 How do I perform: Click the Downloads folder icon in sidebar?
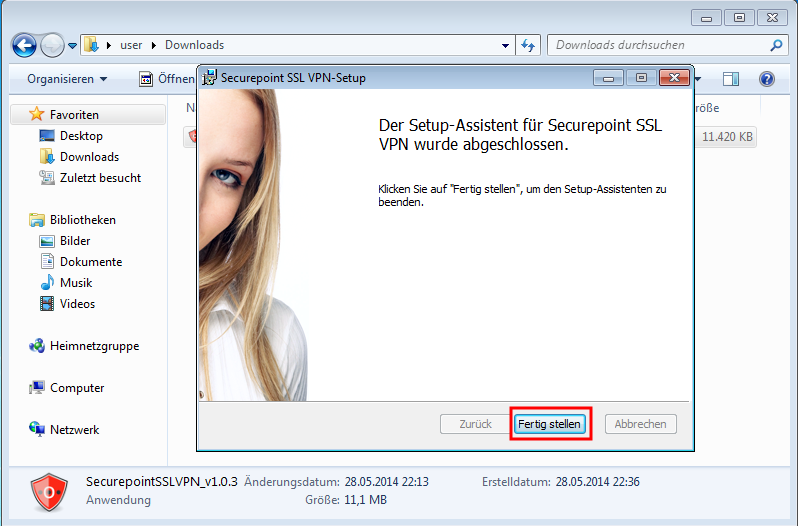click(47, 157)
